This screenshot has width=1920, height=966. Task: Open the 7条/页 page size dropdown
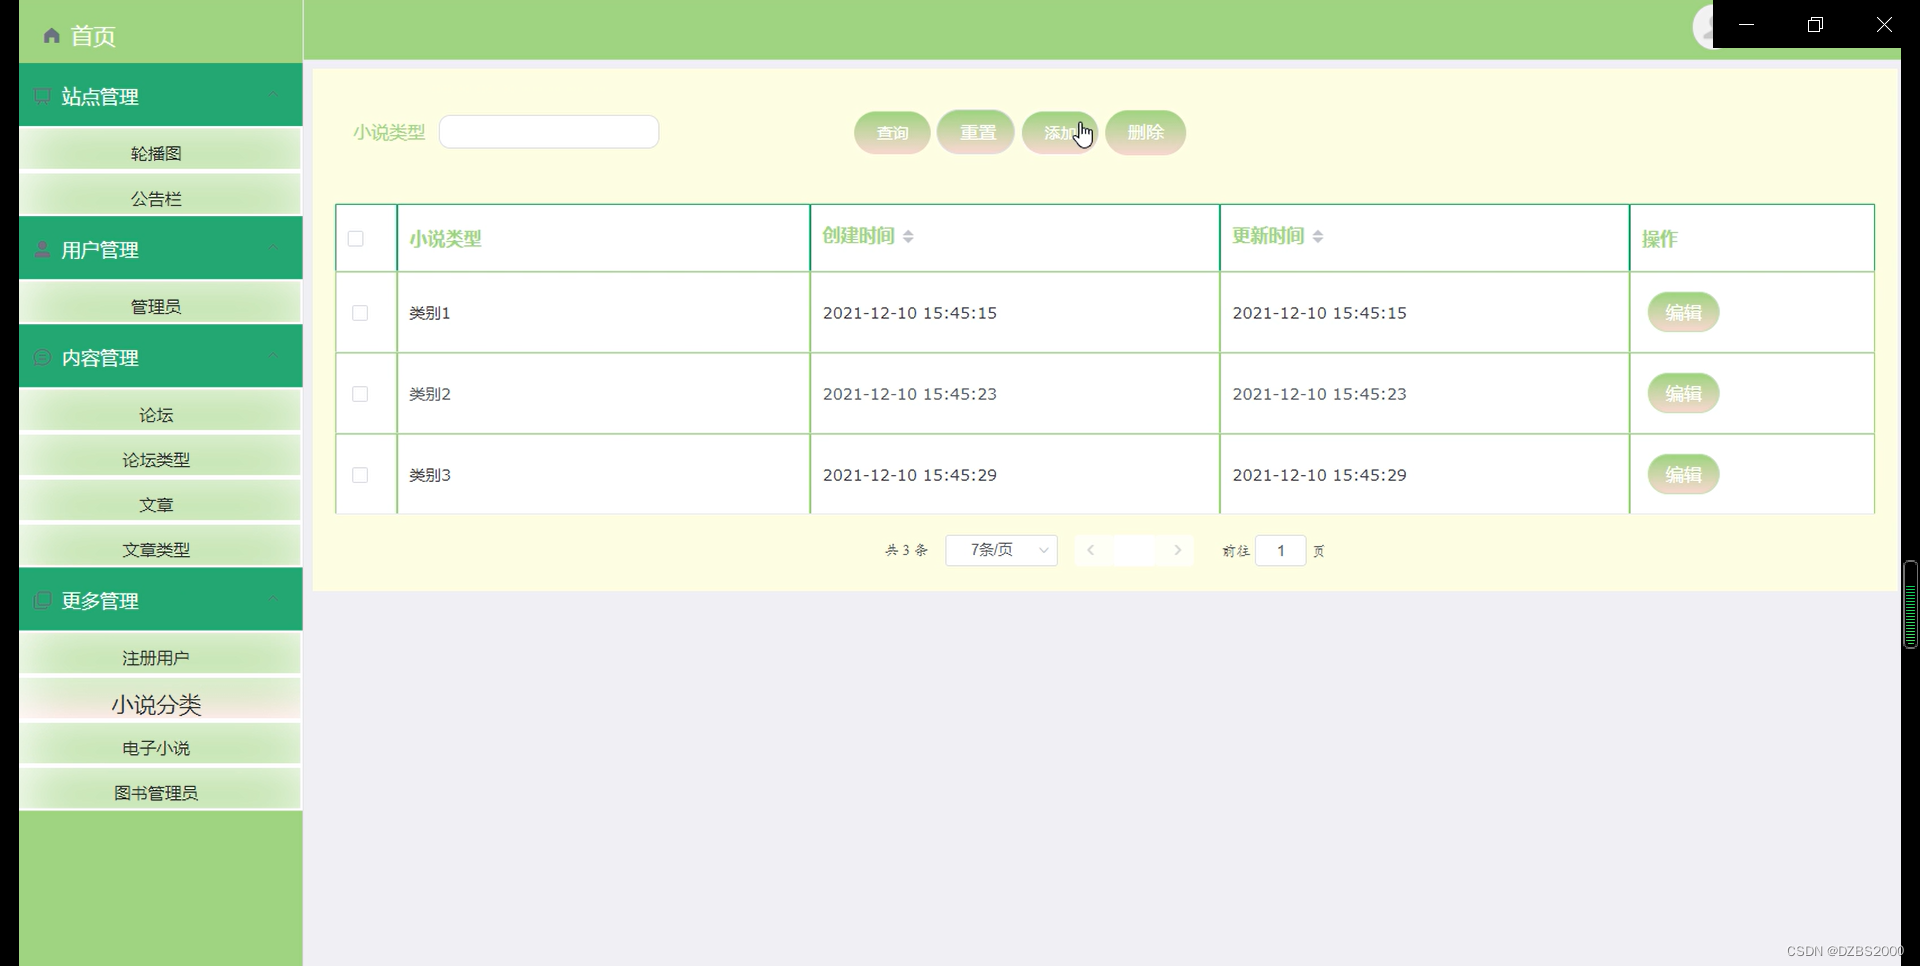[1001, 550]
